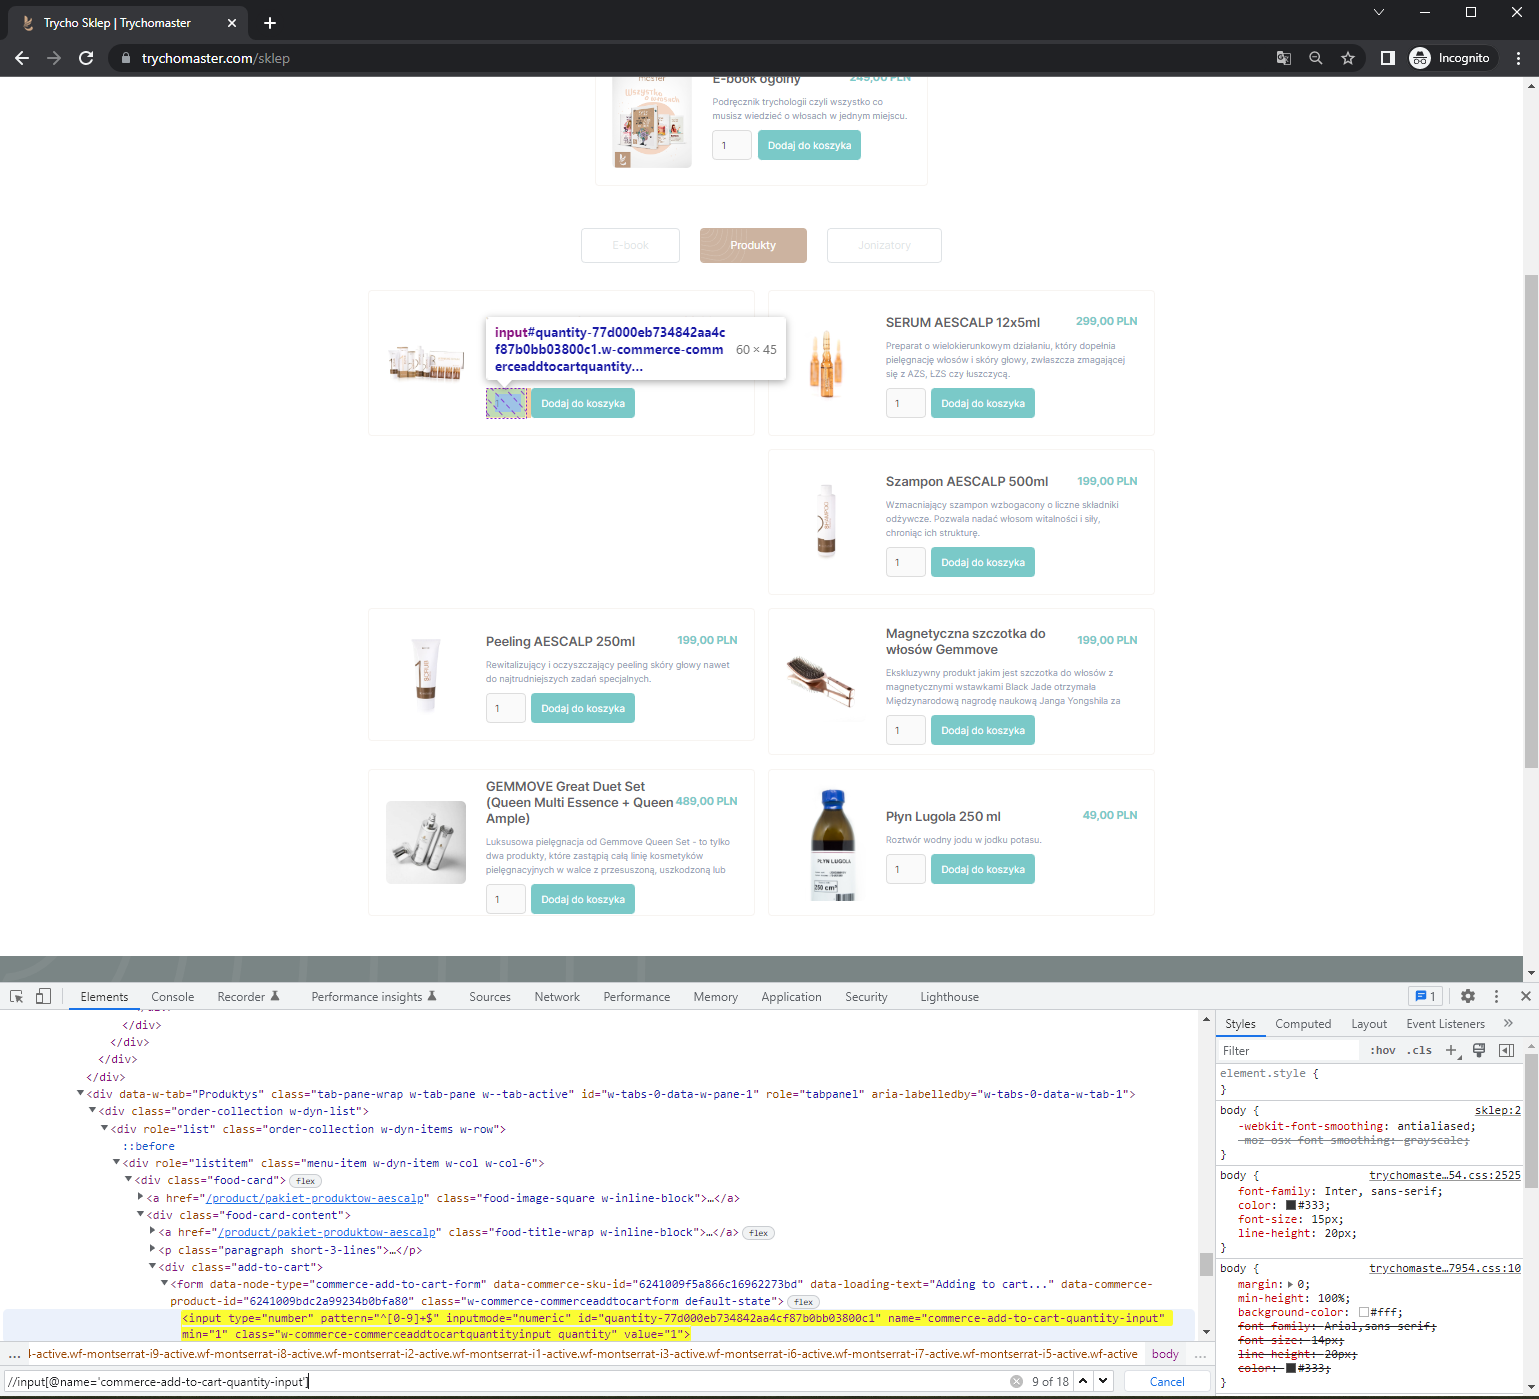Add Płyn Lugola 250 ml to cart
Screen dimensions: 1539x1399
(x=983, y=869)
